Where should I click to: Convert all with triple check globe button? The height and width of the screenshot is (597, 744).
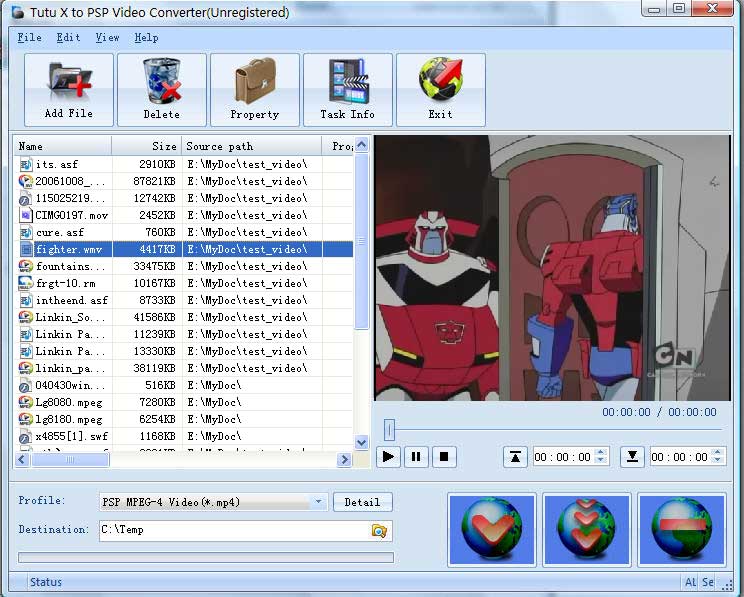pyautogui.click(x=586, y=530)
